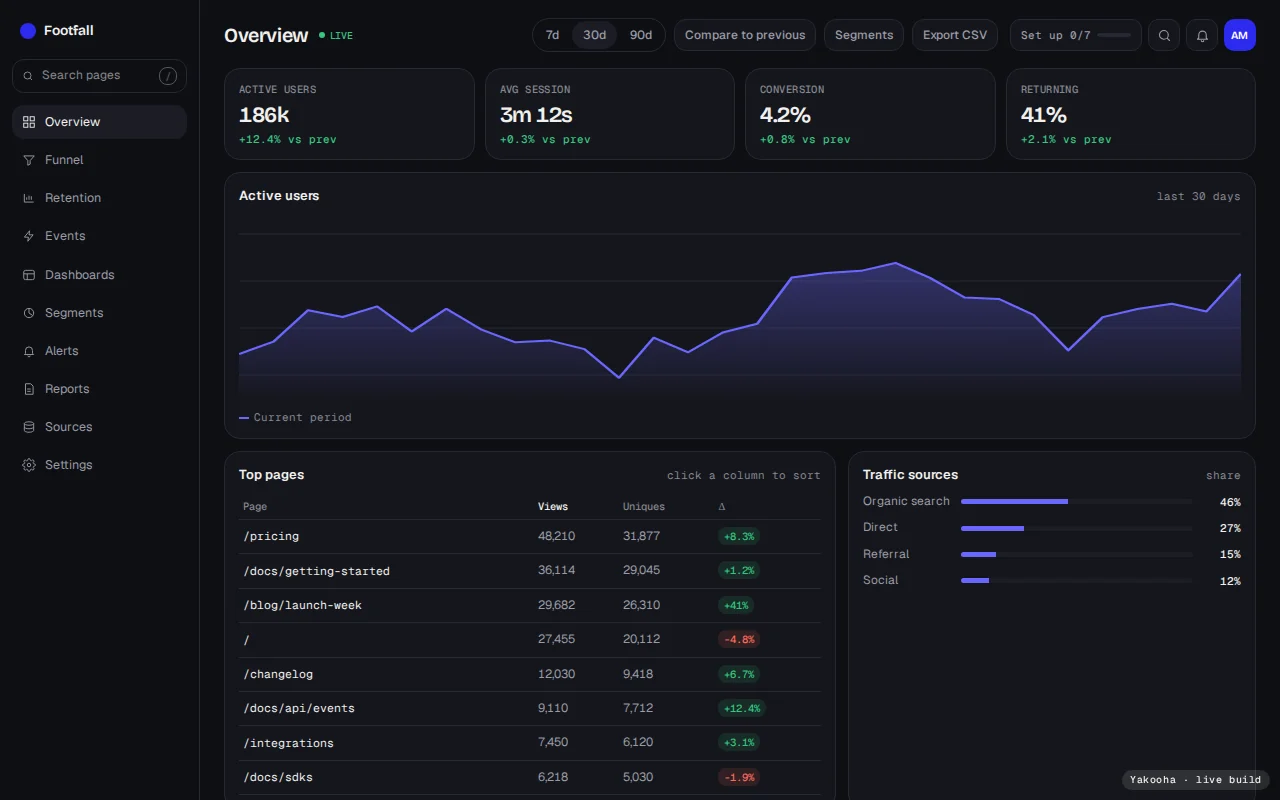Screen dimensions: 1280x800
Task: Select the 30d time range
Action: (x=595, y=35)
